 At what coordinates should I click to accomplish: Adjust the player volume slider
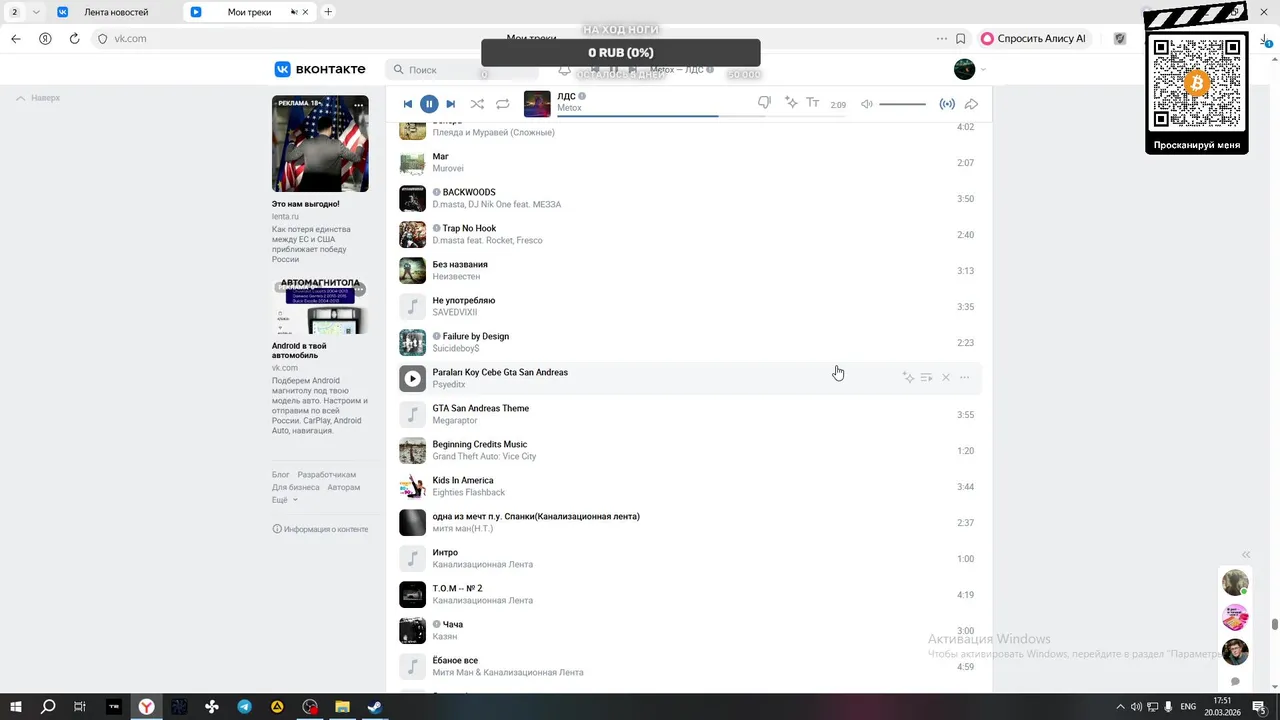903,104
